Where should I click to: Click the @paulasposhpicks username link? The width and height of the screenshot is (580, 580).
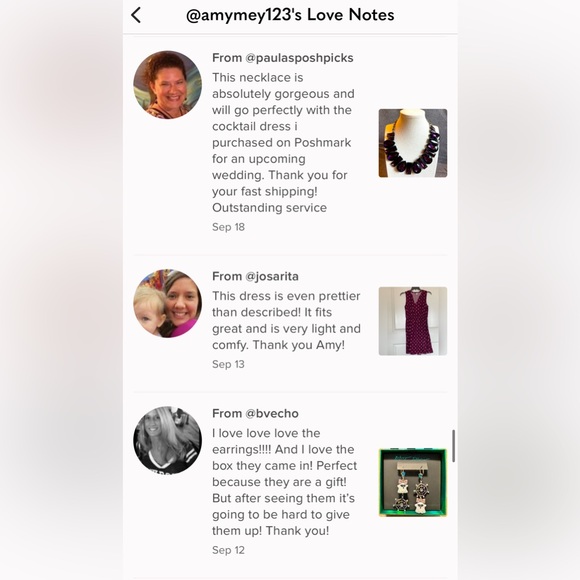299,58
